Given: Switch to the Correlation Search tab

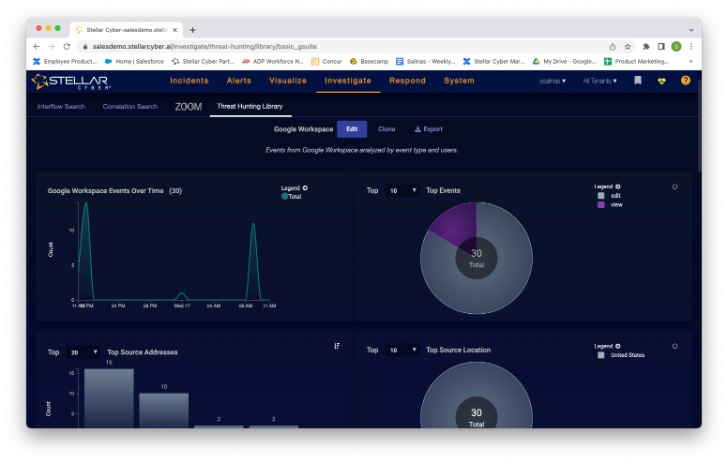Looking at the screenshot, I should tap(130, 106).
